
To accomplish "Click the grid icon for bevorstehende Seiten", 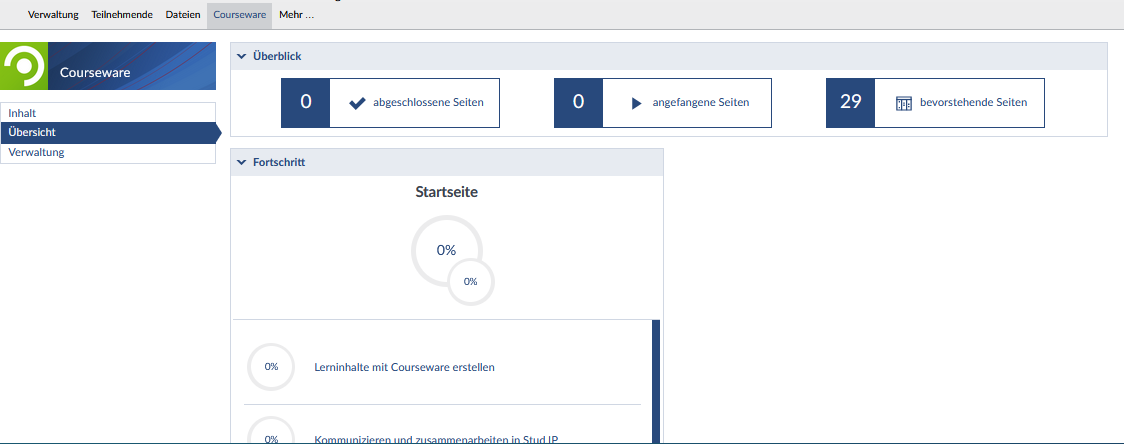I will (904, 103).
